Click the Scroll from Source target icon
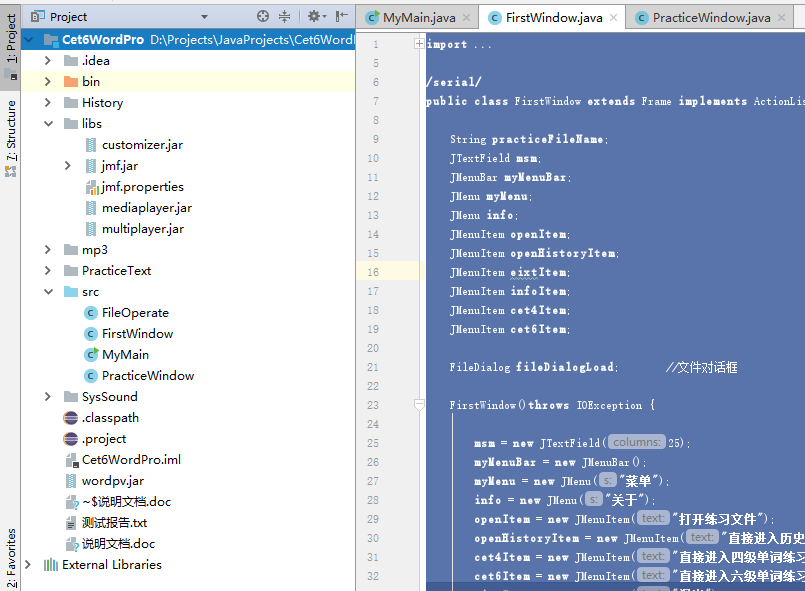Image resolution: width=805 pixels, height=591 pixels. (x=263, y=16)
